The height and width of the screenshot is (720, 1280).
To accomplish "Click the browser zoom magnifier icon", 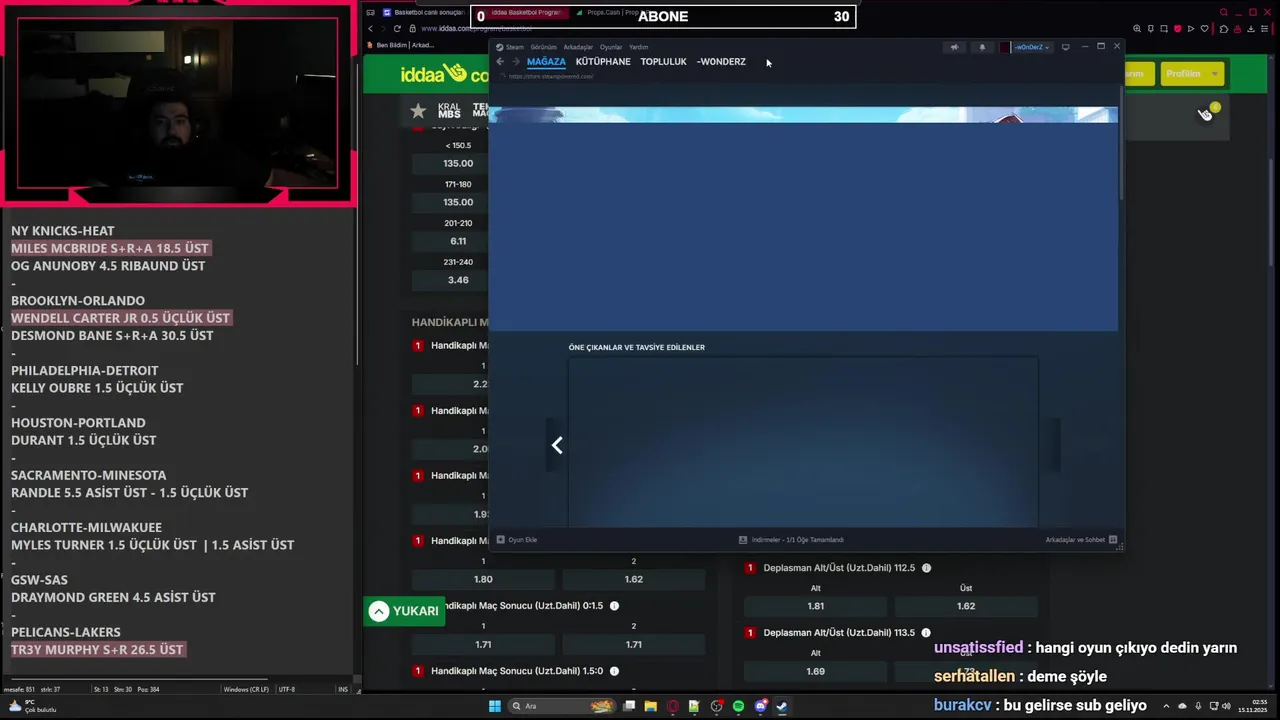I will click(x=1137, y=29).
